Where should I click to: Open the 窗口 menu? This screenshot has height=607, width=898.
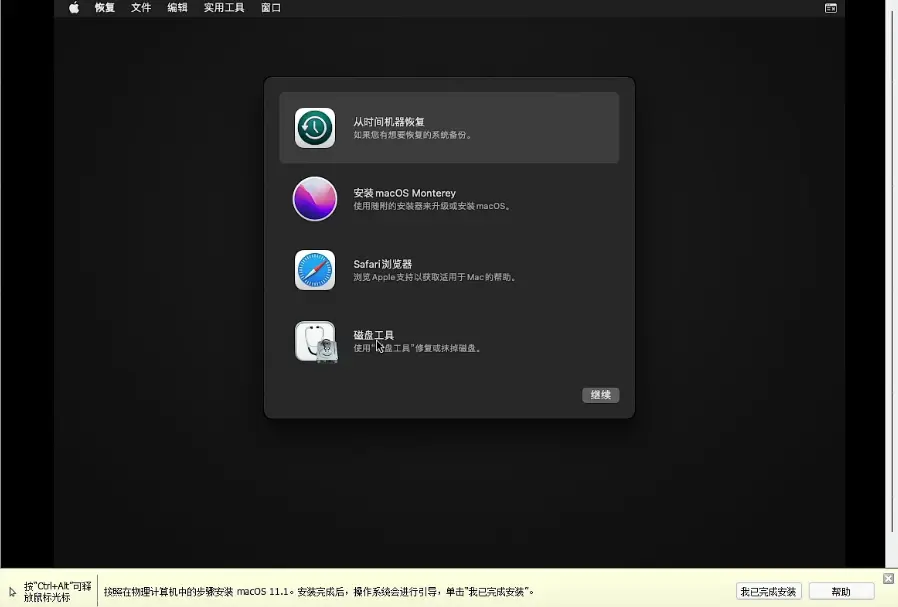coord(271,8)
